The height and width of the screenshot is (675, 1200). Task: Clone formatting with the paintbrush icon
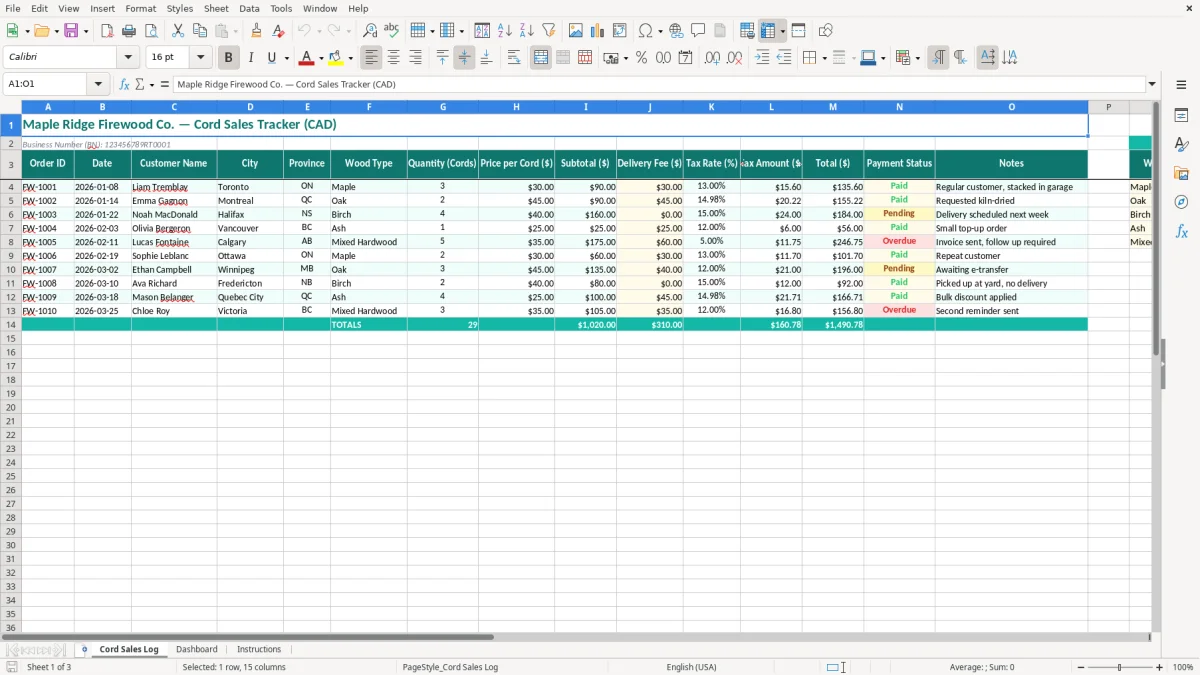(x=256, y=31)
